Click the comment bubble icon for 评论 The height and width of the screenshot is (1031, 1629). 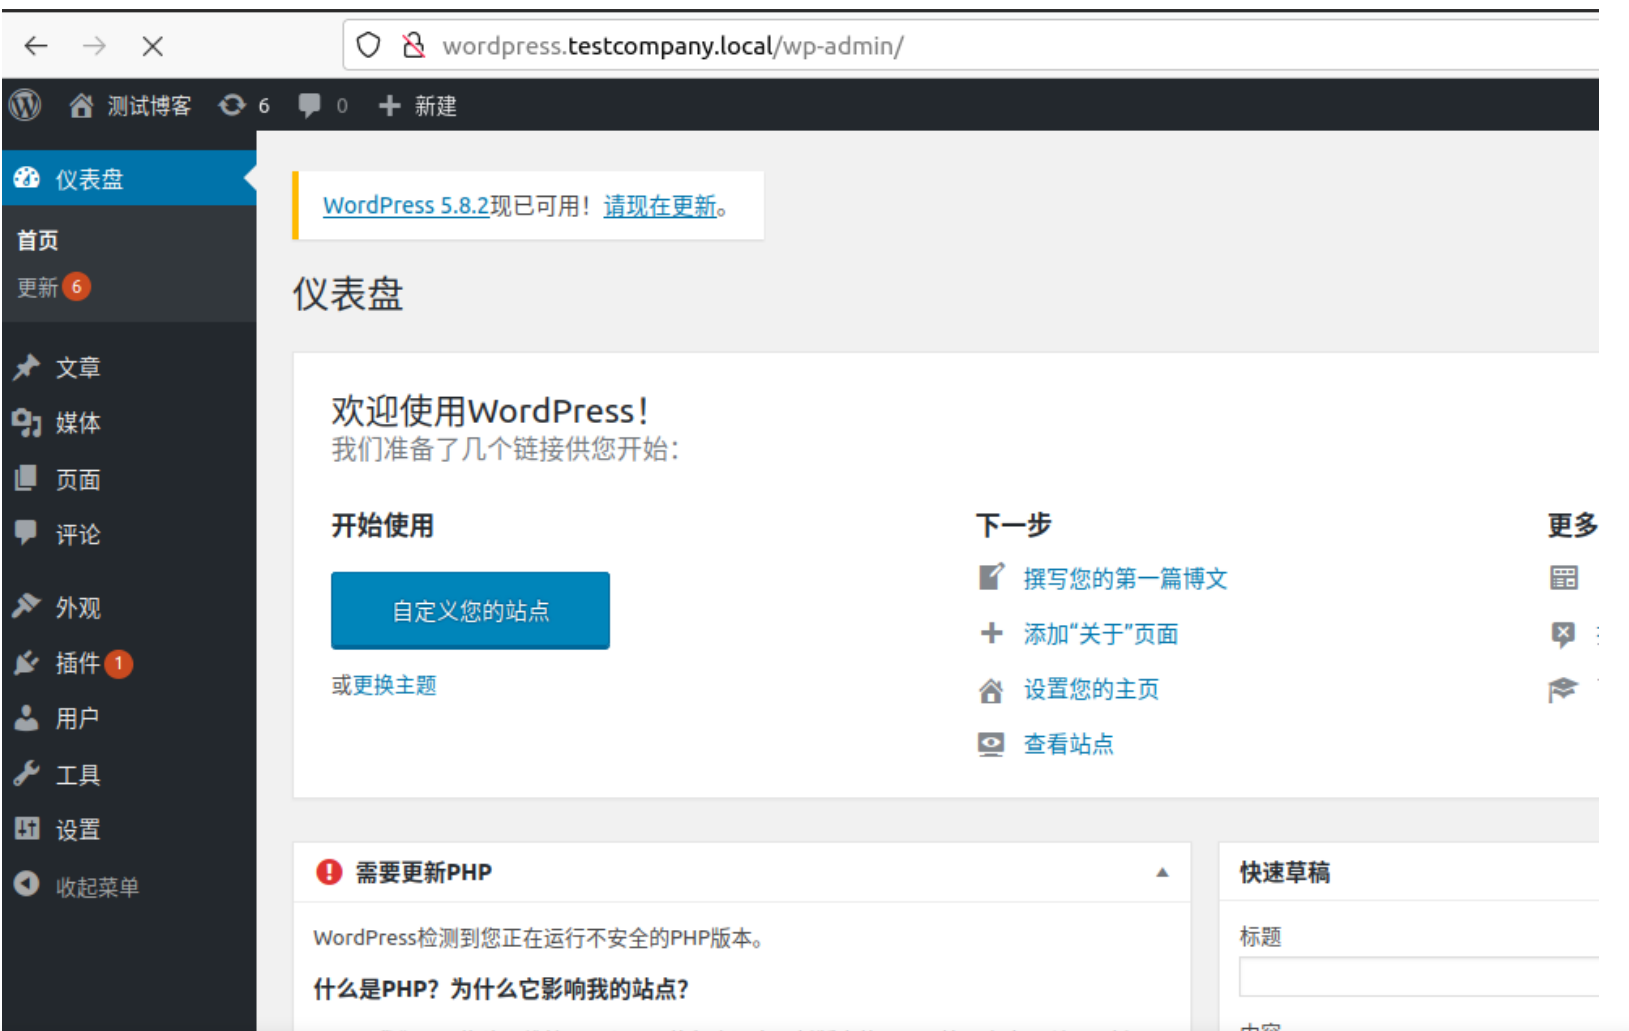(x=26, y=532)
